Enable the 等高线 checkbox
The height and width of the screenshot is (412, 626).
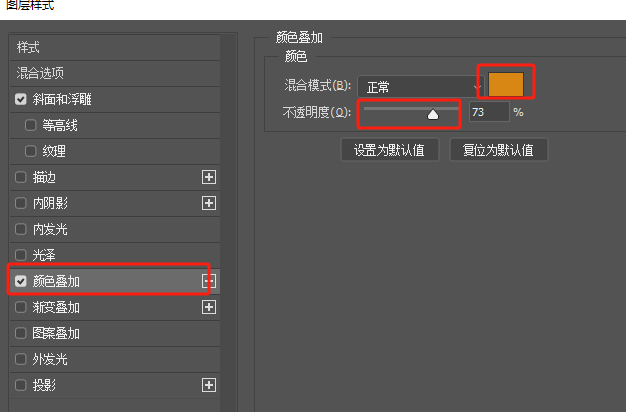31,125
